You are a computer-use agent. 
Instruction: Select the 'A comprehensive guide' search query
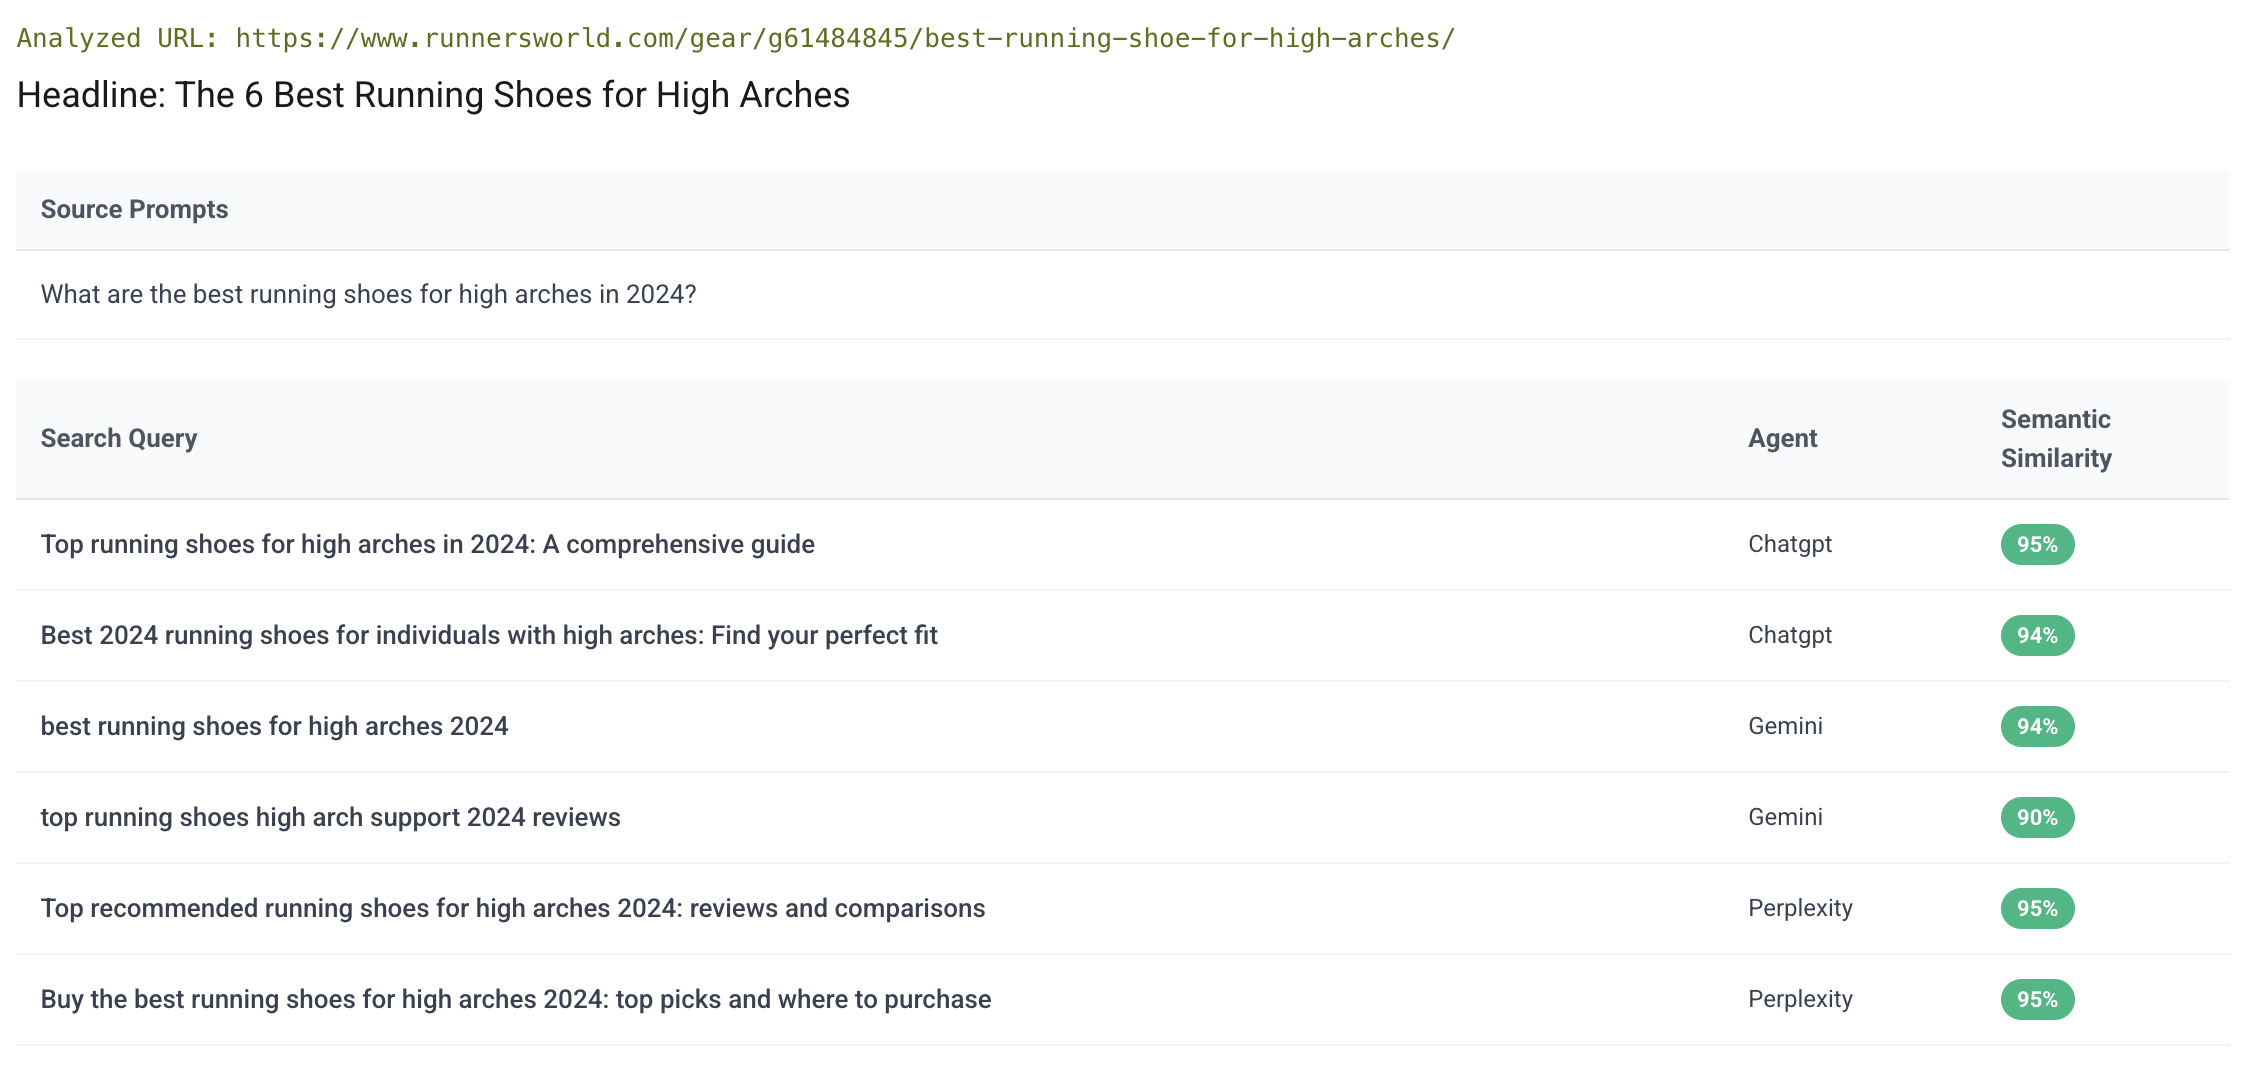point(427,544)
